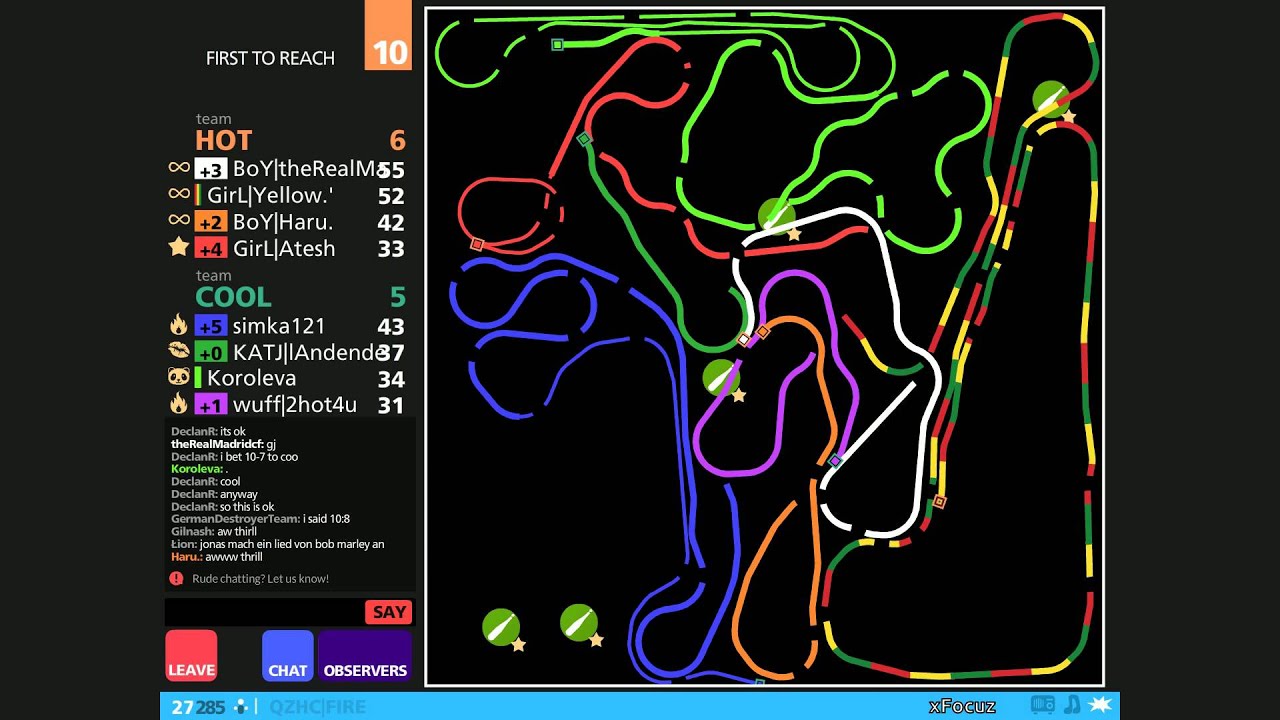The image size is (1280, 720).
Task: Click the purple +1 score badge
Action: point(211,404)
